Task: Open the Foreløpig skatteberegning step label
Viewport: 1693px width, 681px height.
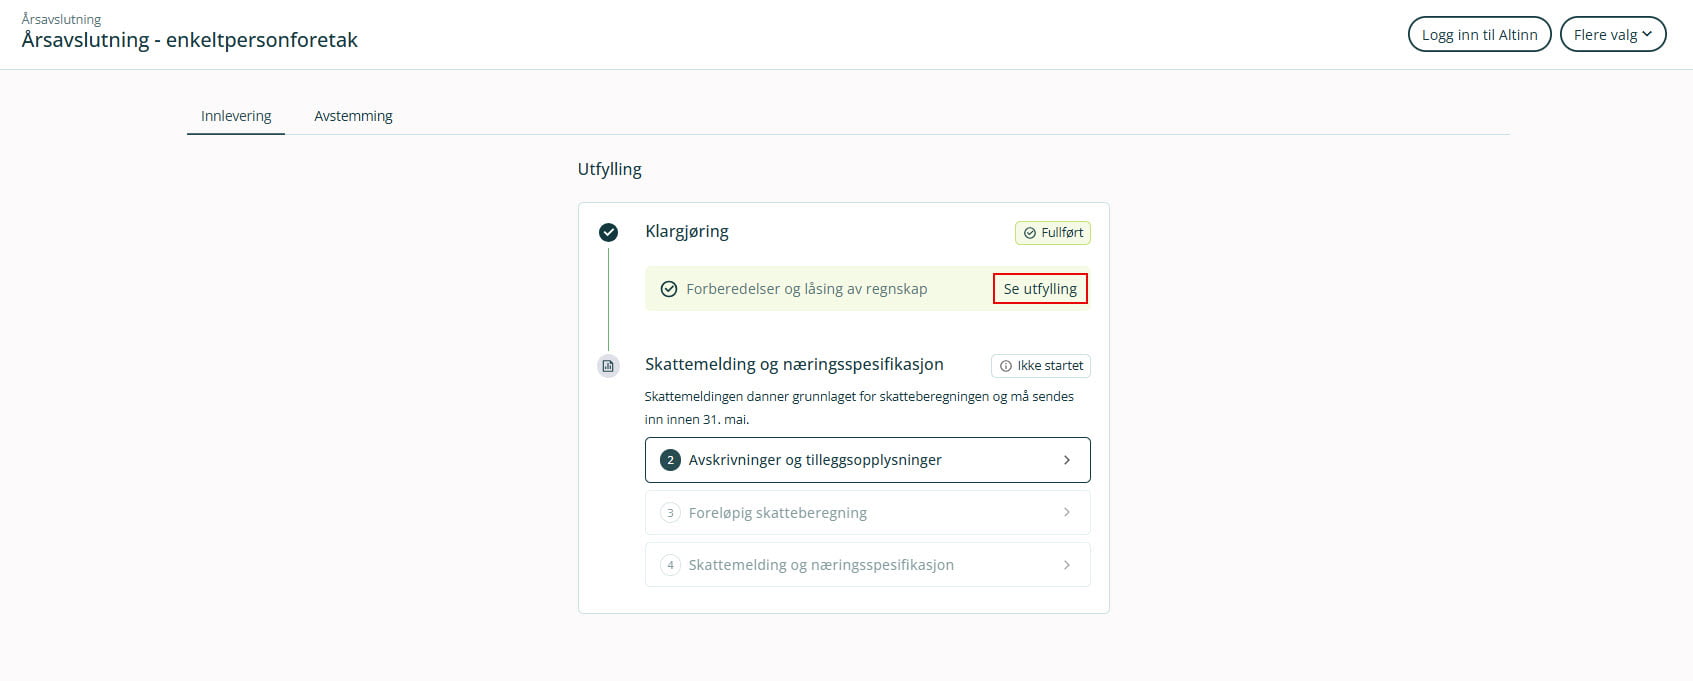Action: 777,513
